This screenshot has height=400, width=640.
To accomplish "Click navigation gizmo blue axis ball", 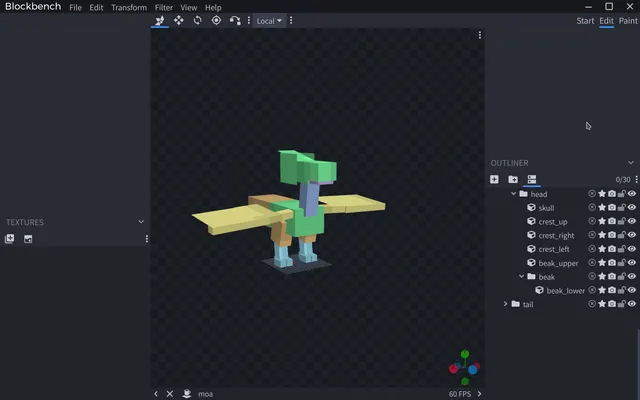I will pos(473,370).
